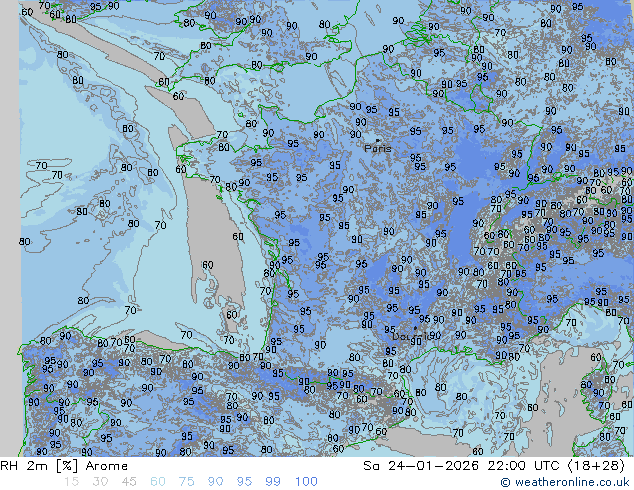634x490 pixels.
Task: Select the 30 value in the legend
Action: tap(100, 482)
